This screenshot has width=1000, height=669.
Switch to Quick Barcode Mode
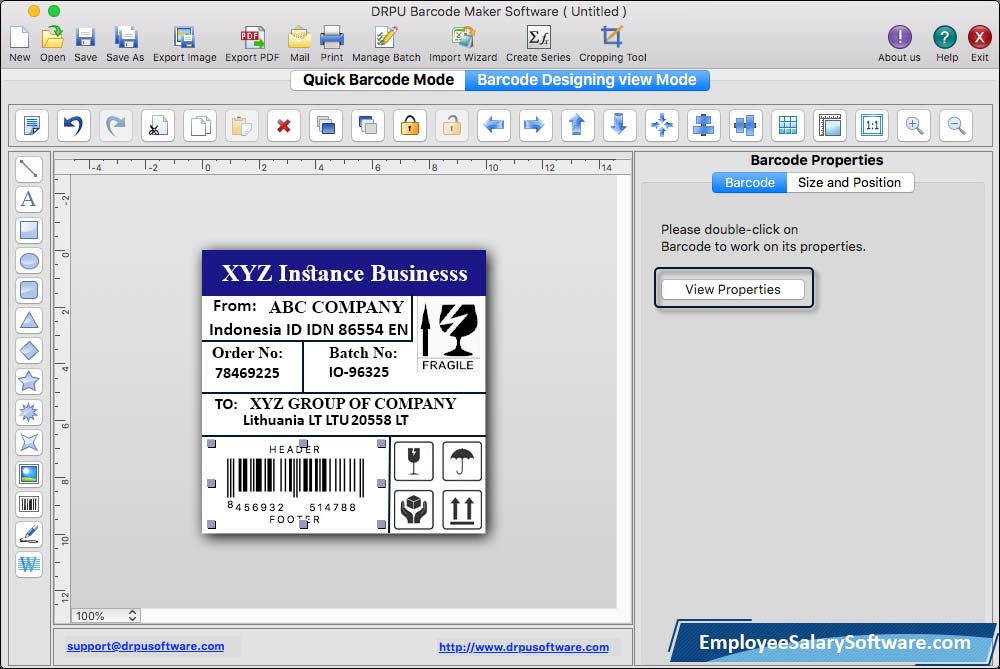click(378, 80)
